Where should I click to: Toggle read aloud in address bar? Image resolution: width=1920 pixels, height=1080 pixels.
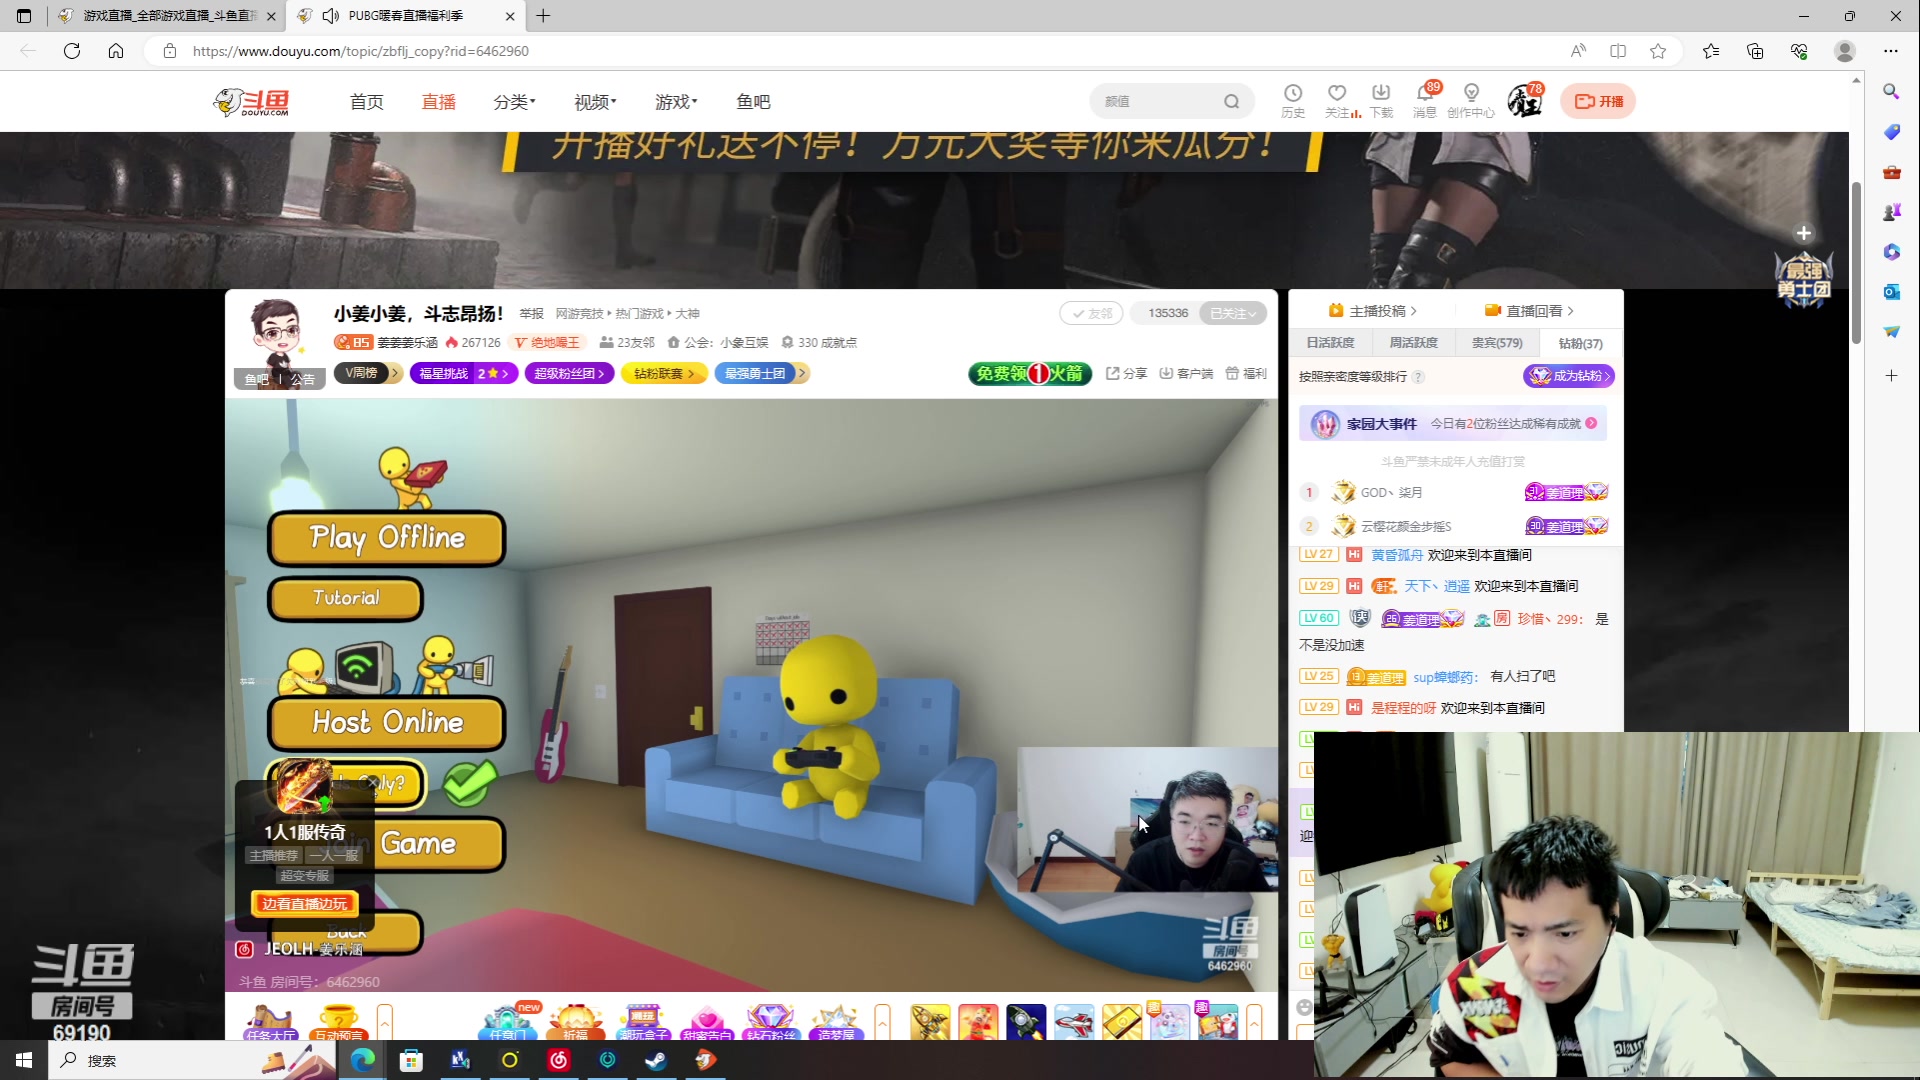click(1578, 51)
